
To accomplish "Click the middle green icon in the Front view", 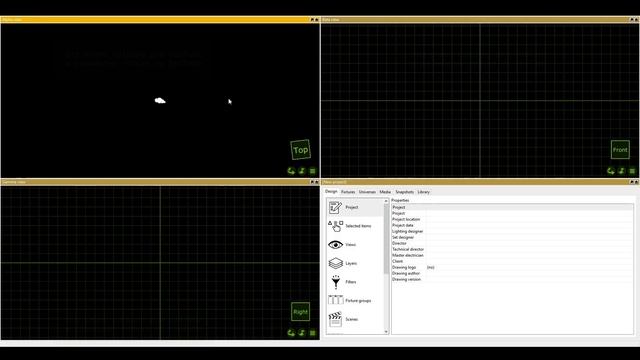I will coord(622,171).
